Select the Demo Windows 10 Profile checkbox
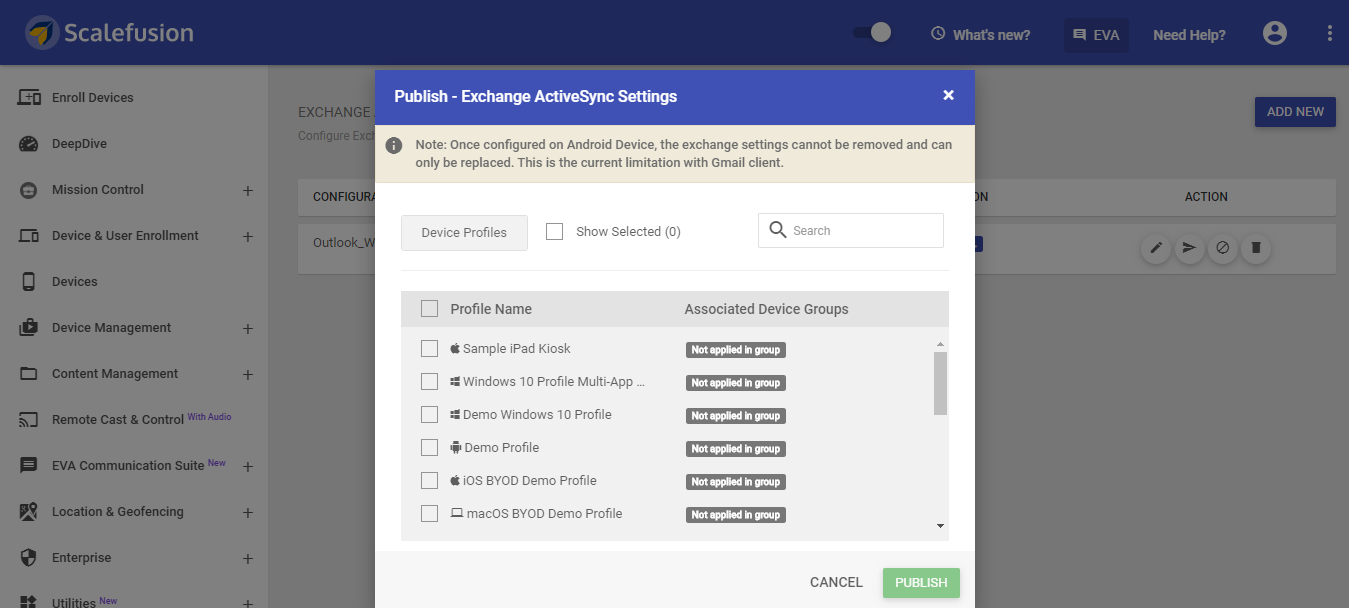This screenshot has height=608, width=1349. point(429,414)
